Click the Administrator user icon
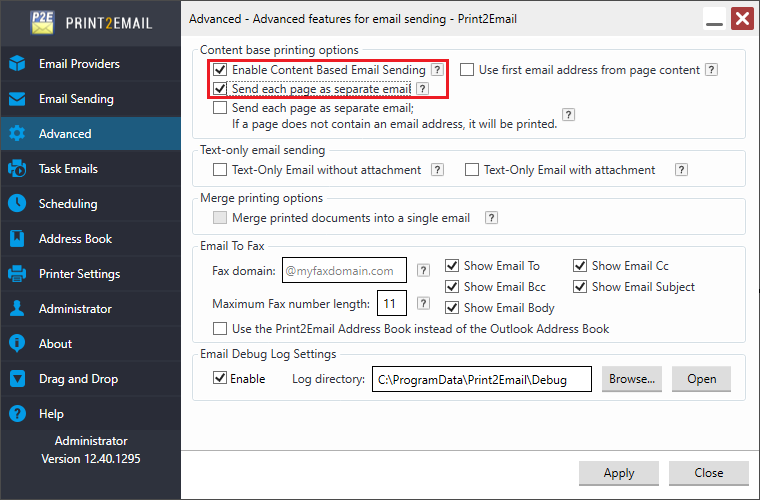Screen dimensions: 760x500 17,309
